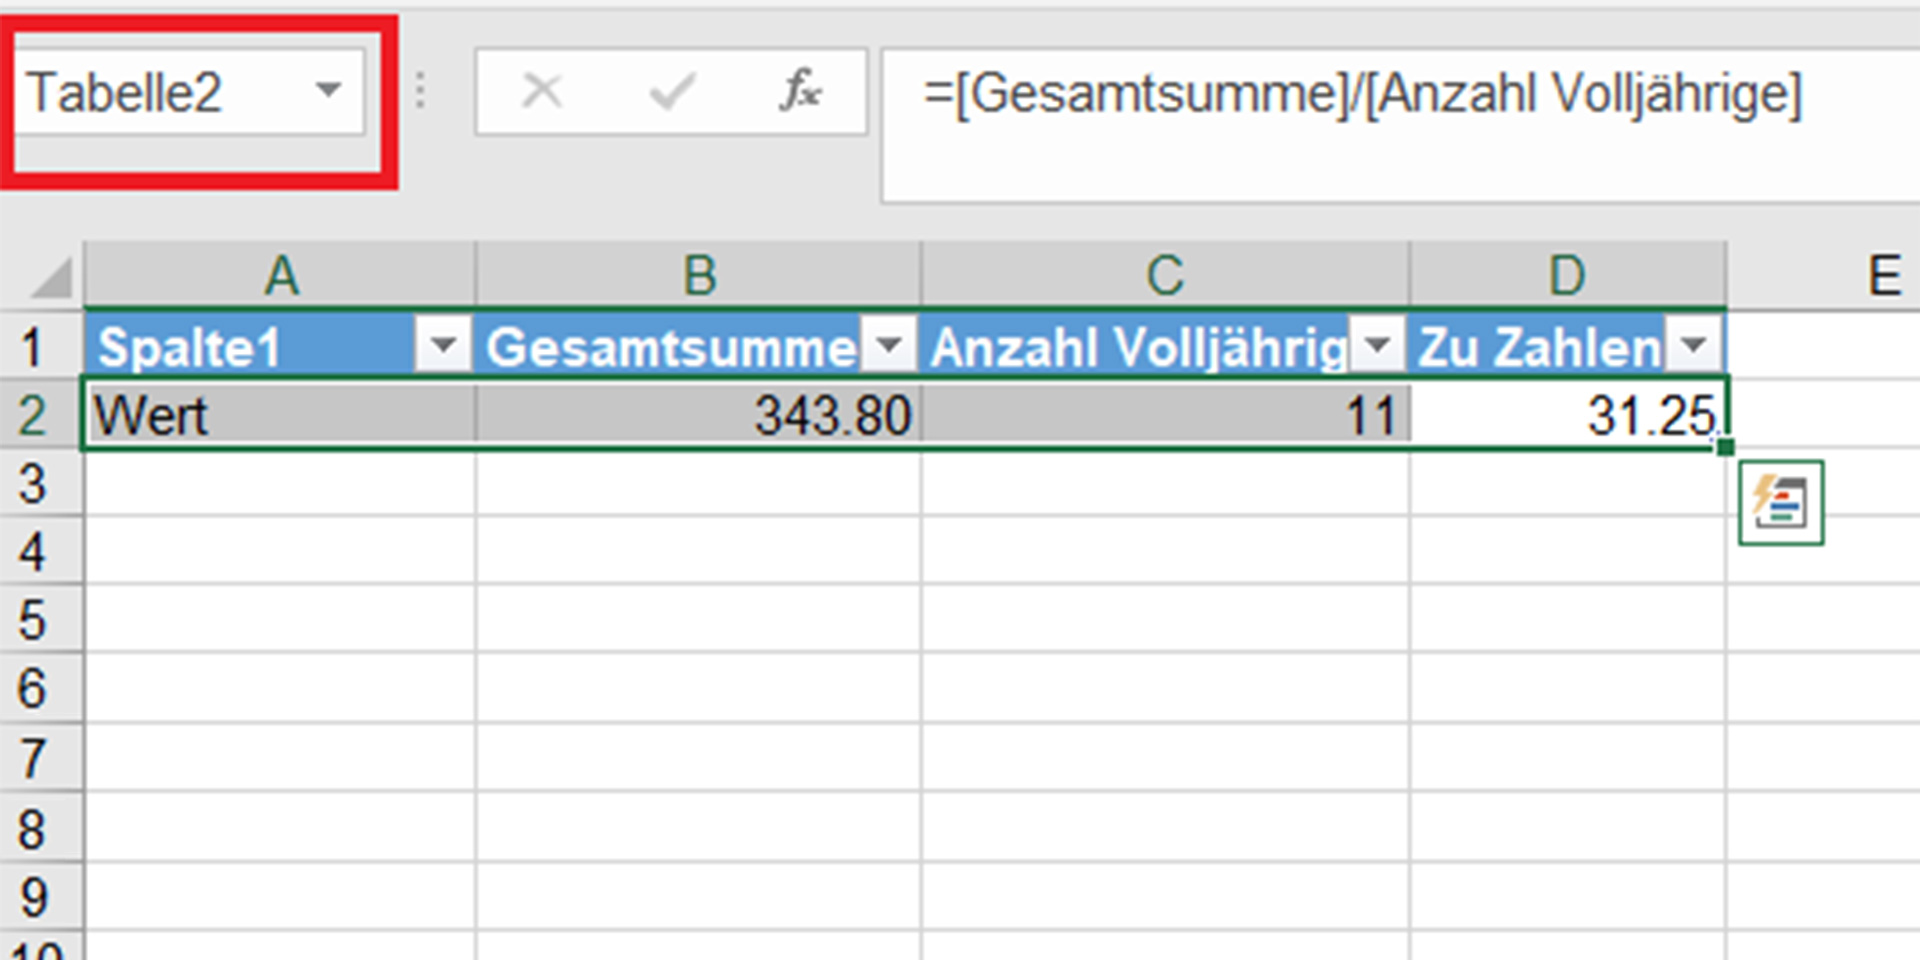The width and height of the screenshot is (1920, 960).
Task: Open the Gesamtsumme filter dropdown
Action: tap(888, 345)
